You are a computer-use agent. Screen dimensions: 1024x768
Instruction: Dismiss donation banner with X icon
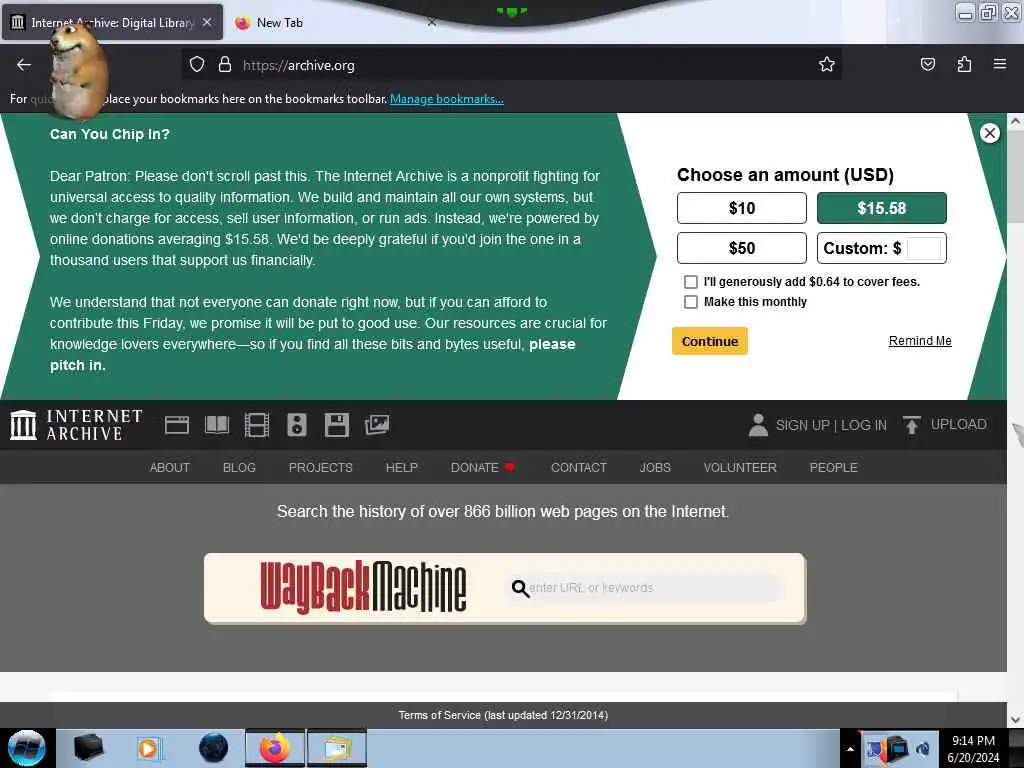click(989, 133)
